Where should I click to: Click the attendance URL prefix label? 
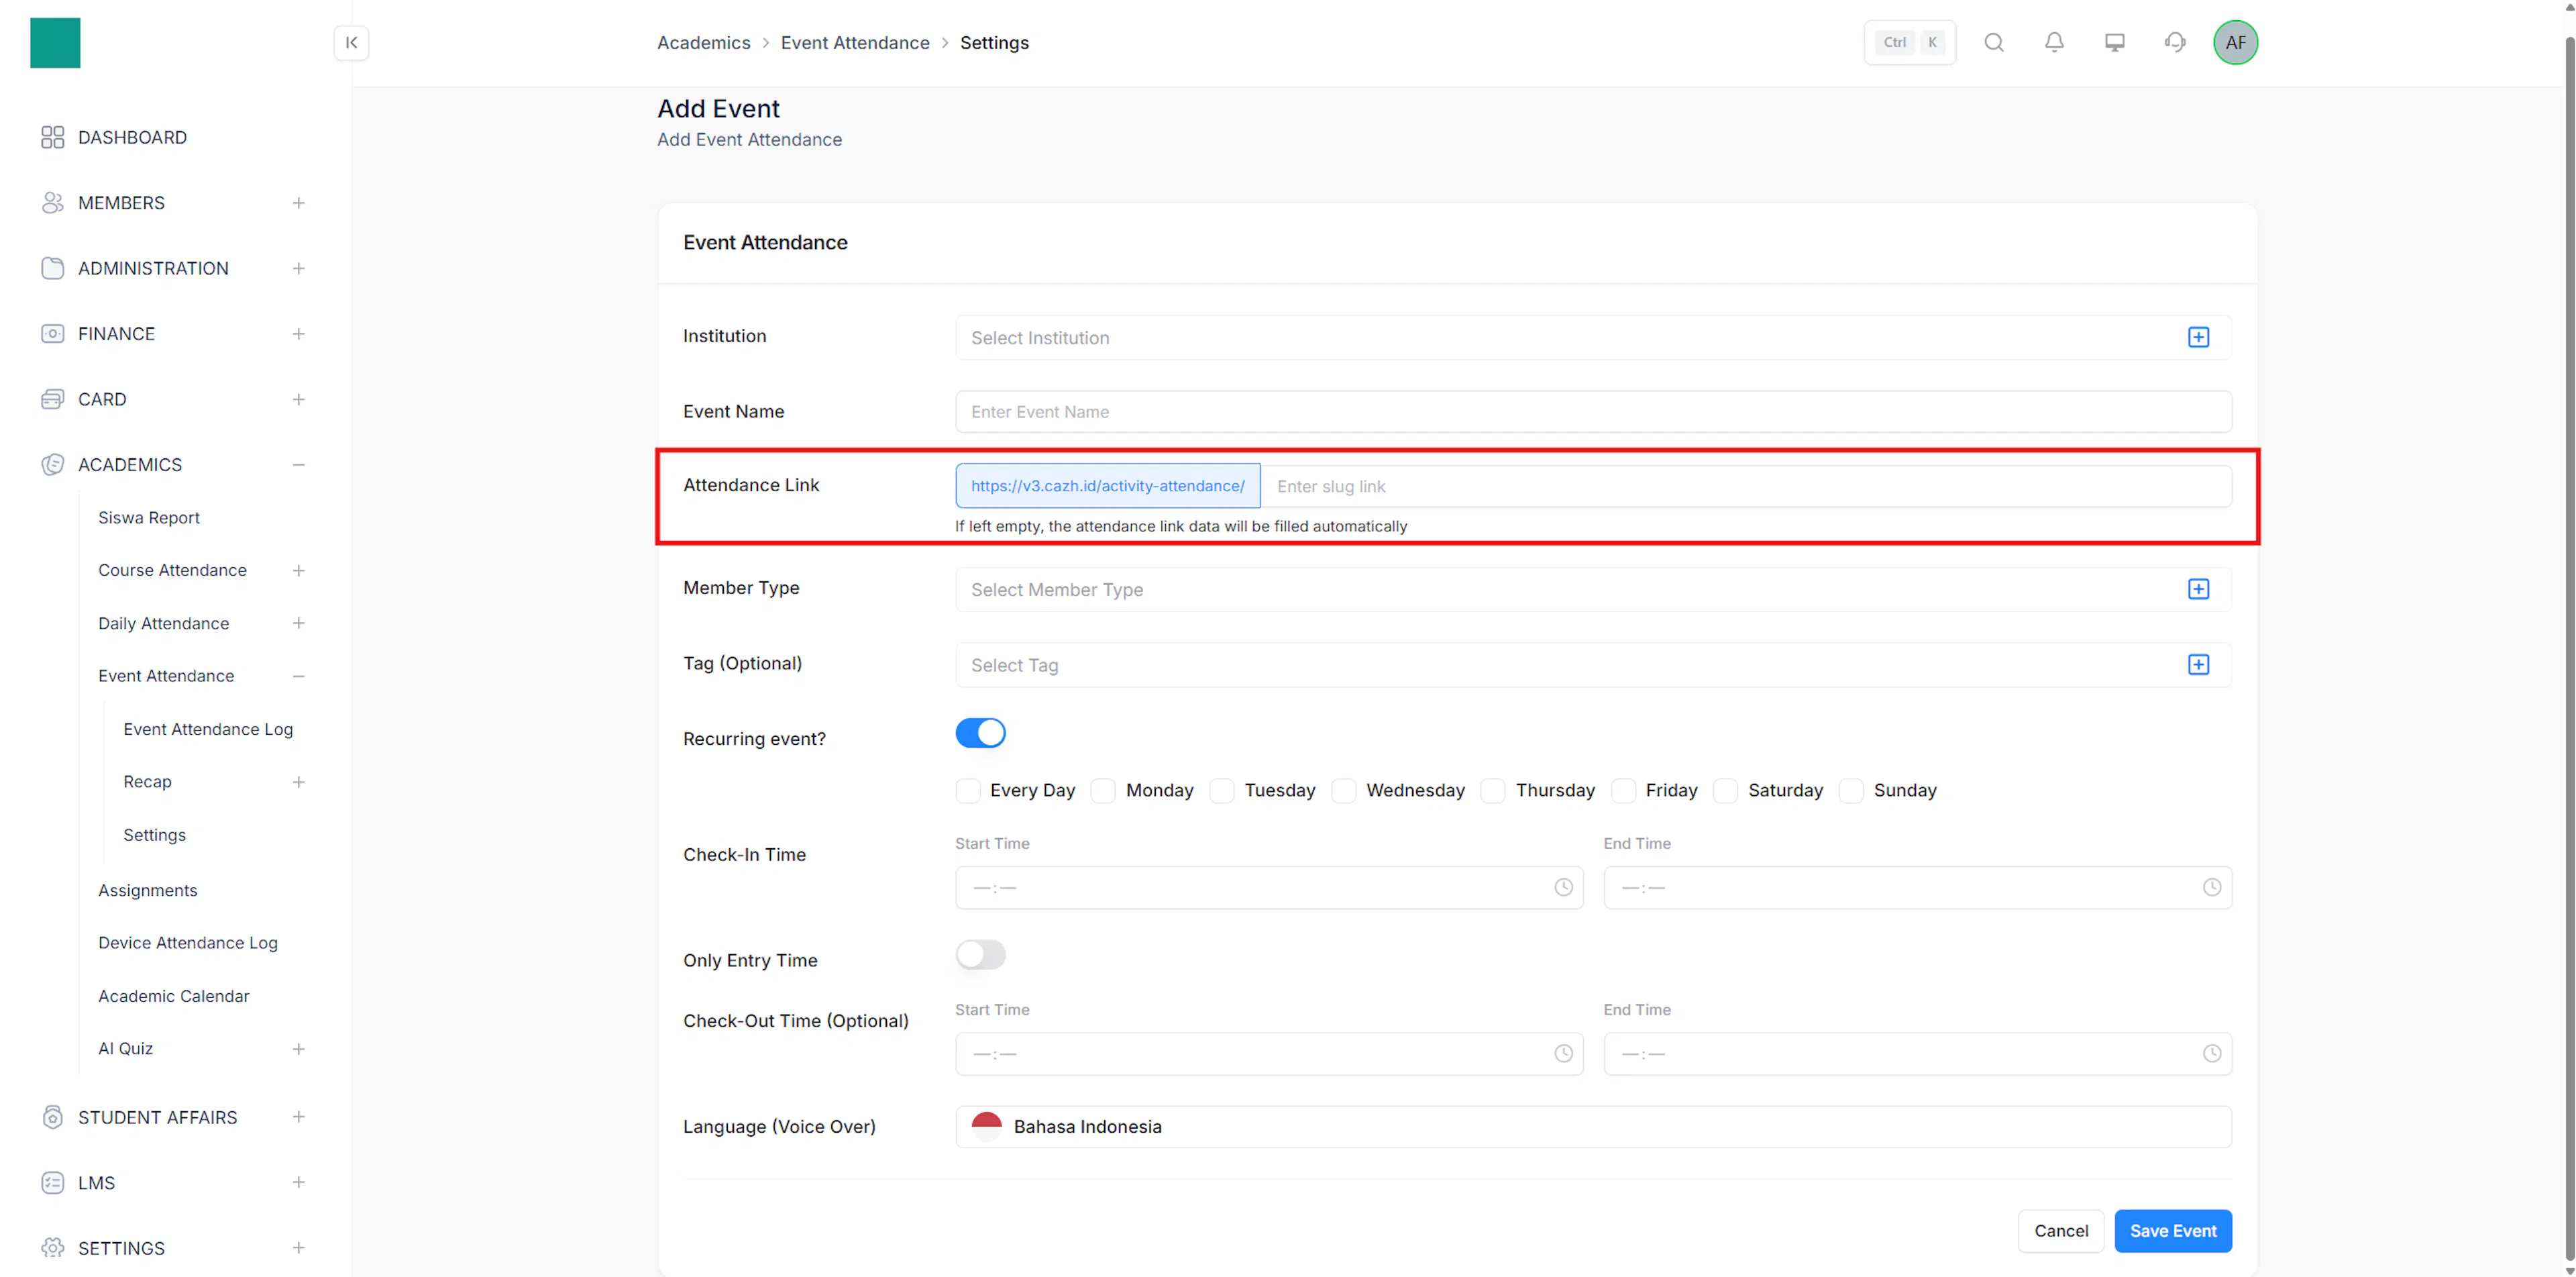(1108, 486)
